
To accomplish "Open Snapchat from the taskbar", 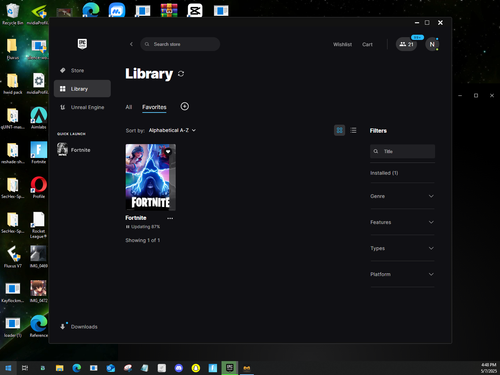I will click(196, 368).
